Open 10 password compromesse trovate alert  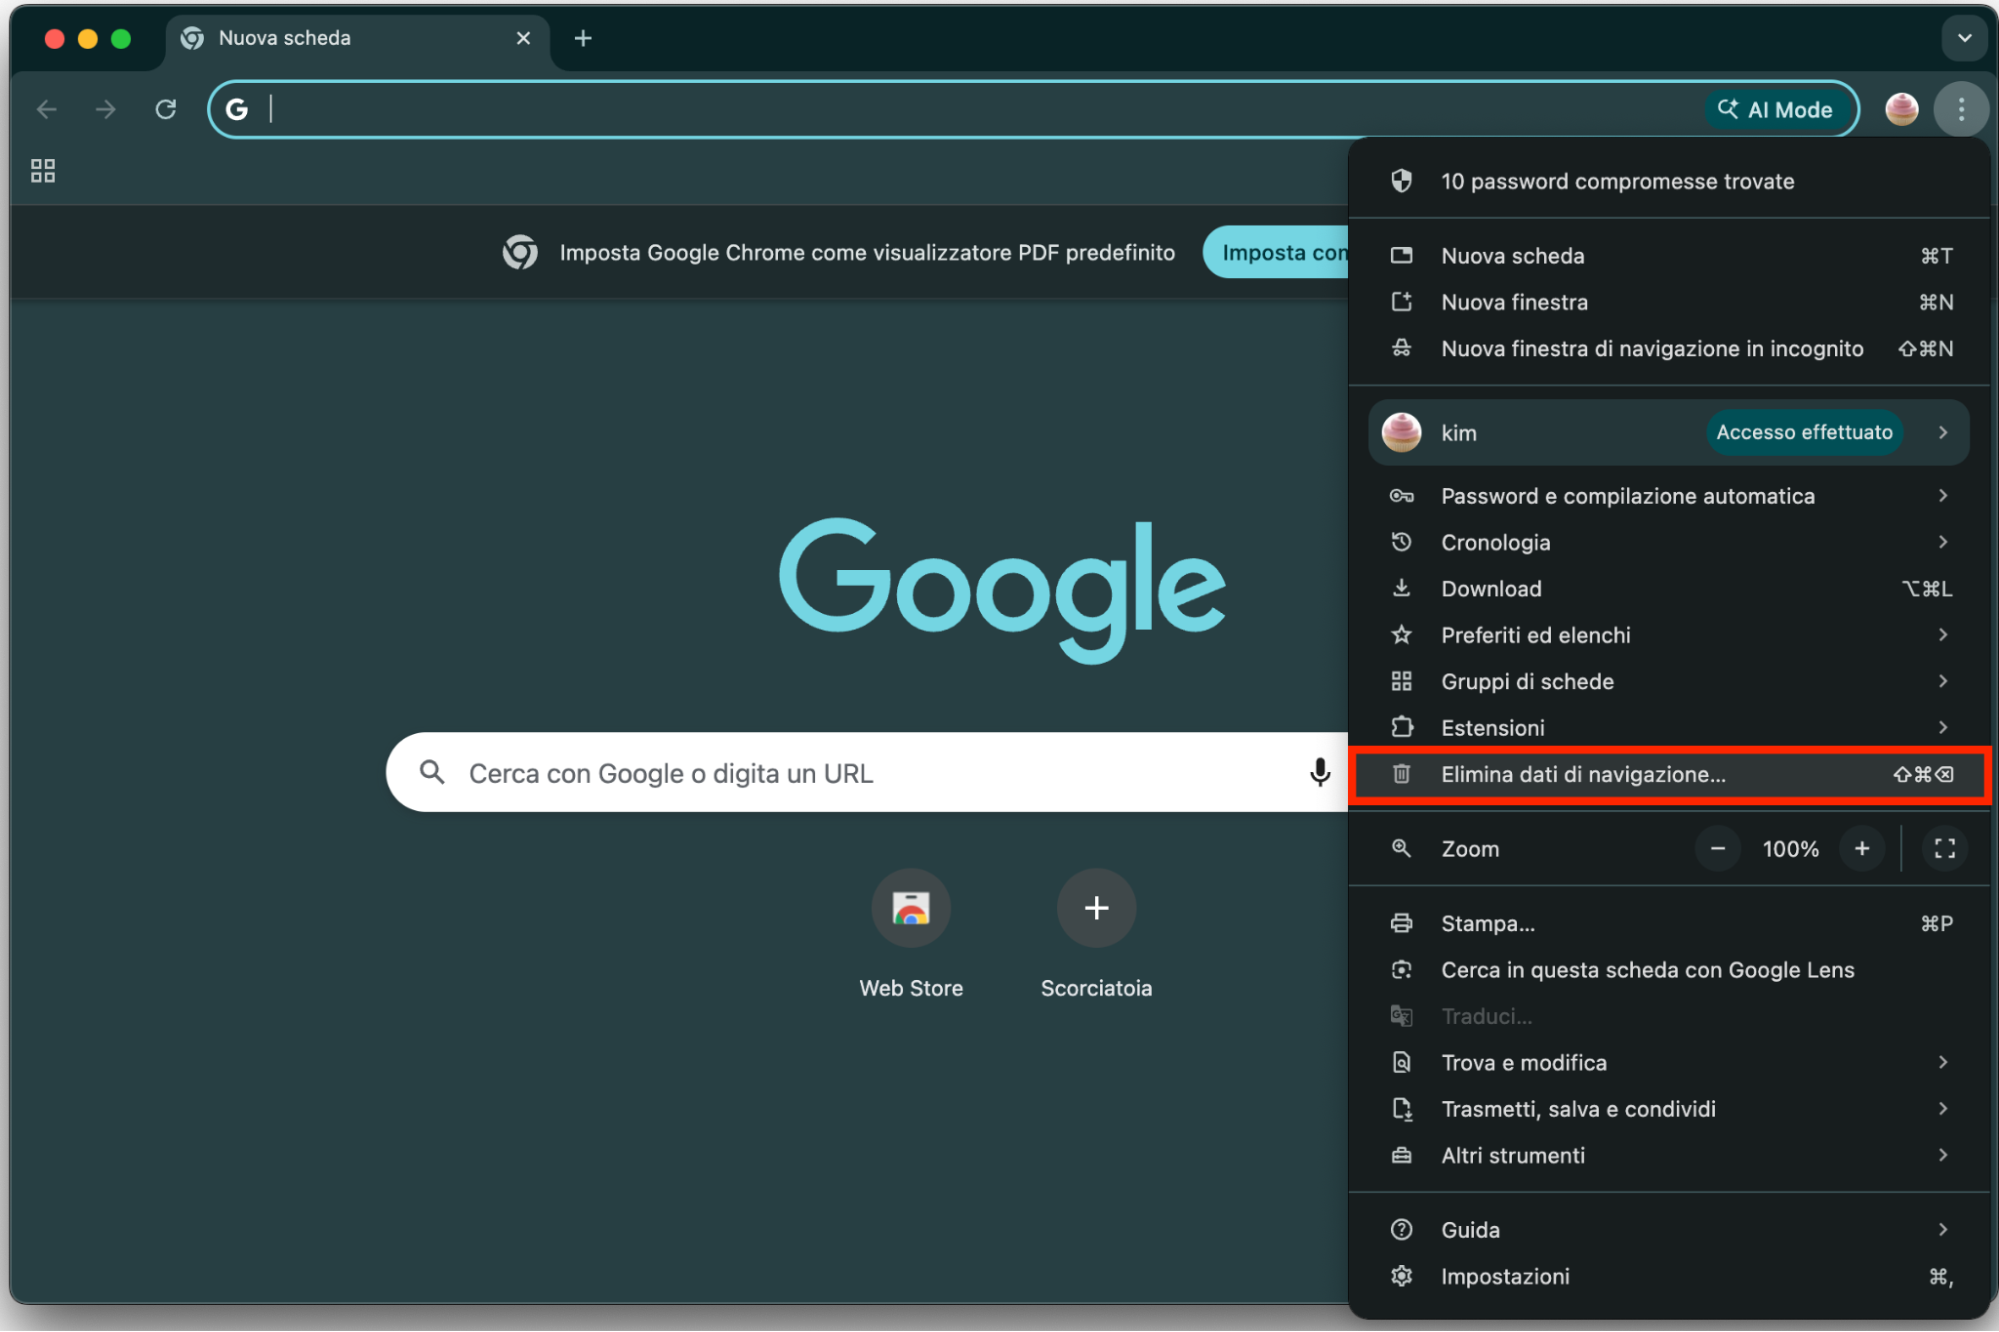tap(1668, 181)
